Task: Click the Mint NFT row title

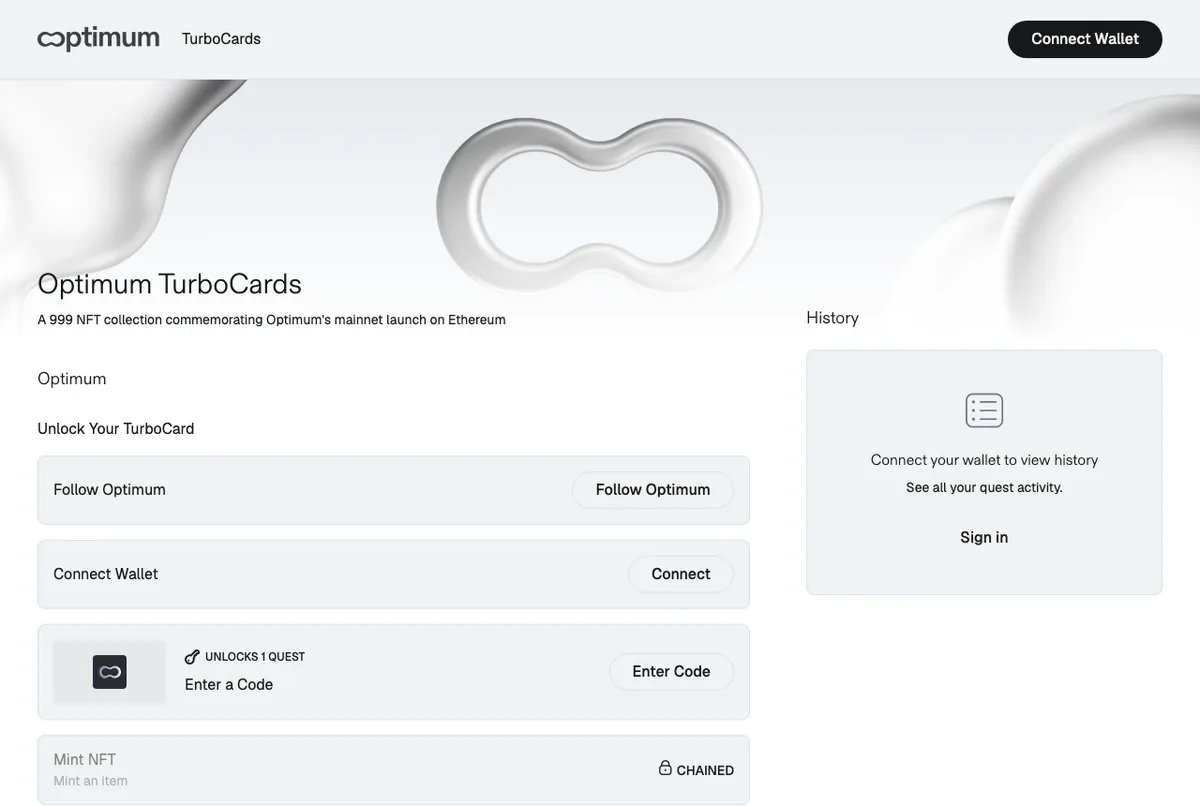Action: (85, 760)
